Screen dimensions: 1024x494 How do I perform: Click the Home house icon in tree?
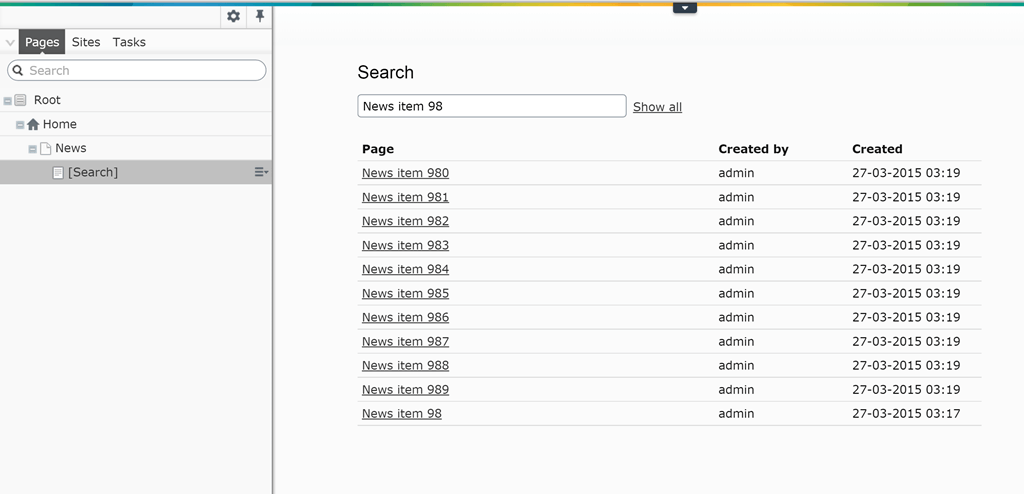tap(33, 124)
